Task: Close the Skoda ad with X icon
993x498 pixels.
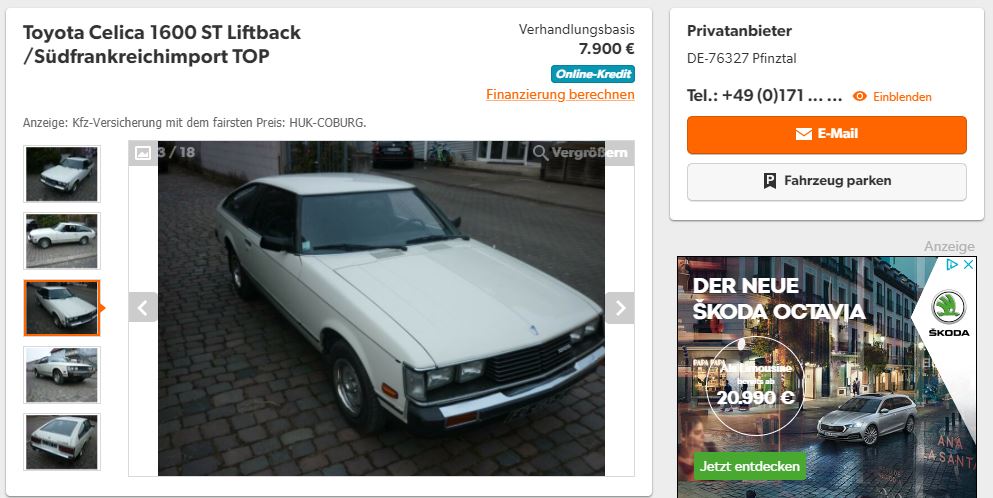Action: point(968,265)
